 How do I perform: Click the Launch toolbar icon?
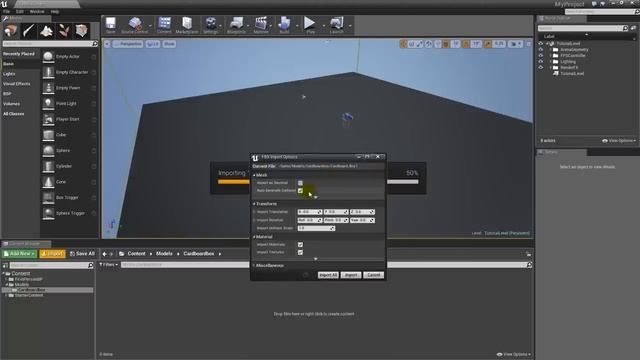[x=336, y=25]
